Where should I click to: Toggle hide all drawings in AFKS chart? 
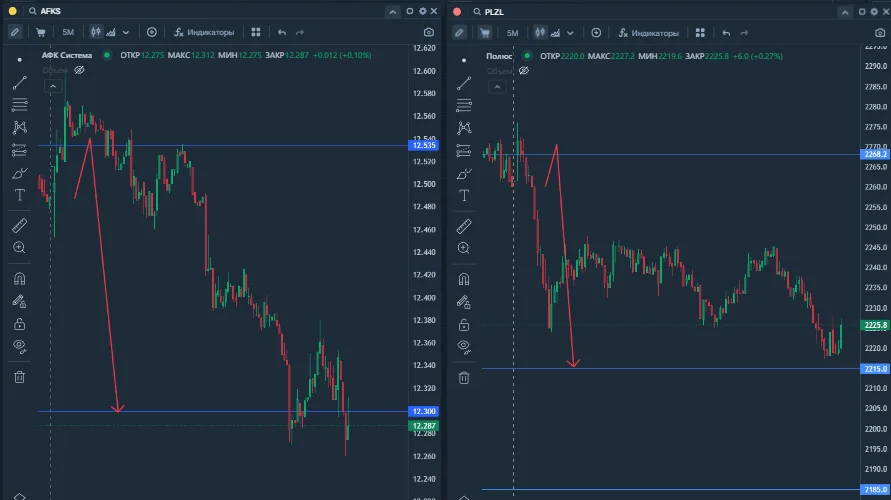point(19,347)
